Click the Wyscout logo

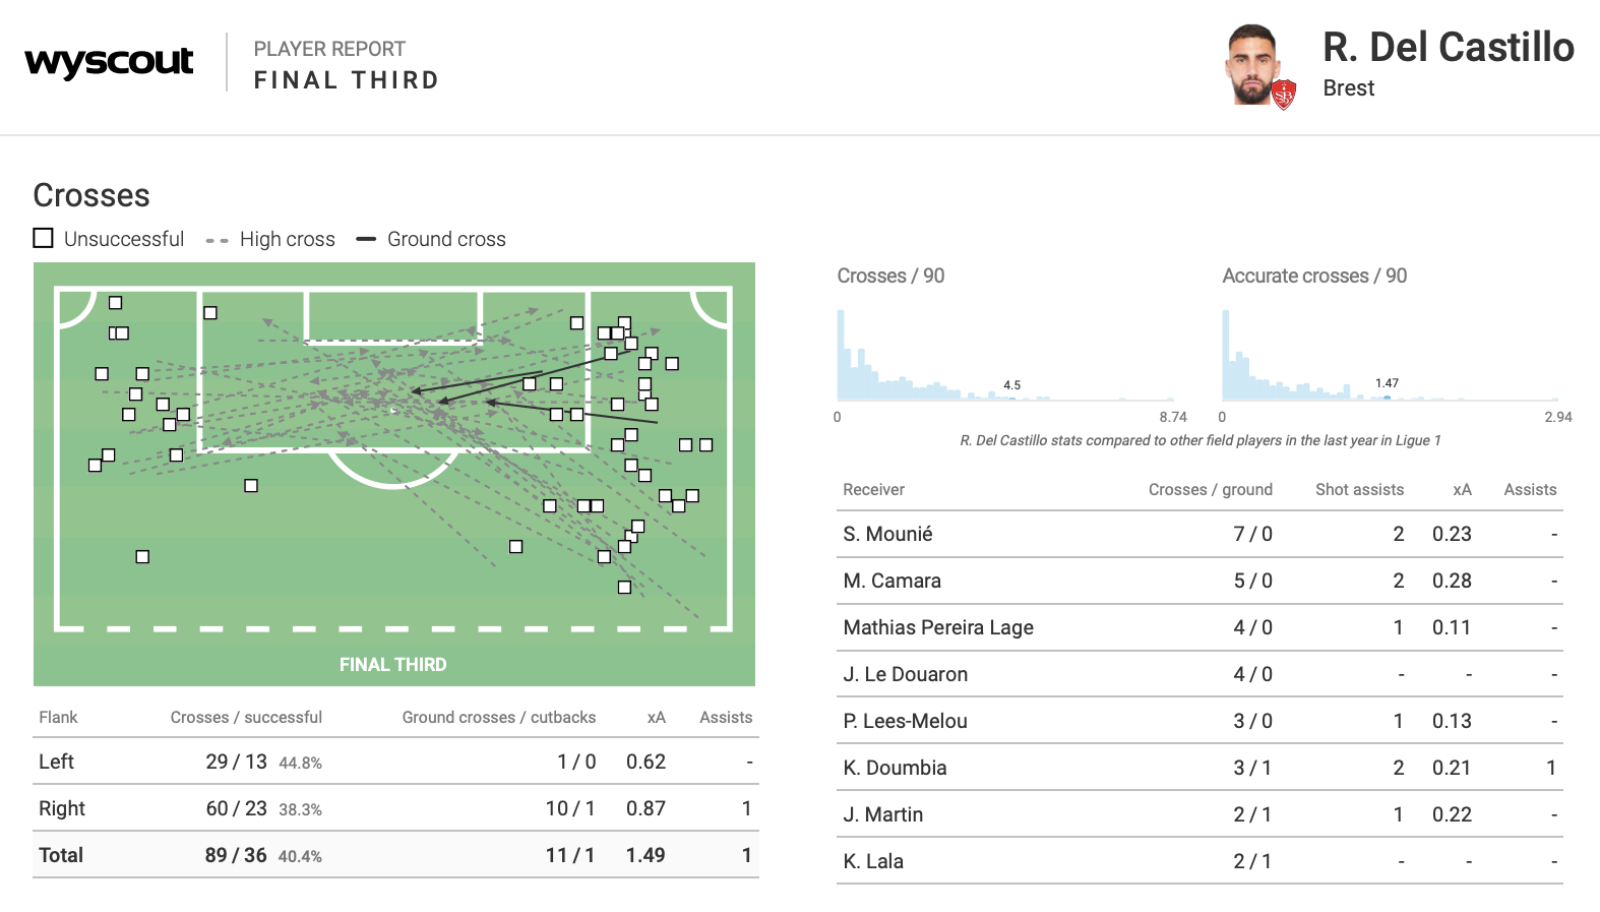point(109,62)
